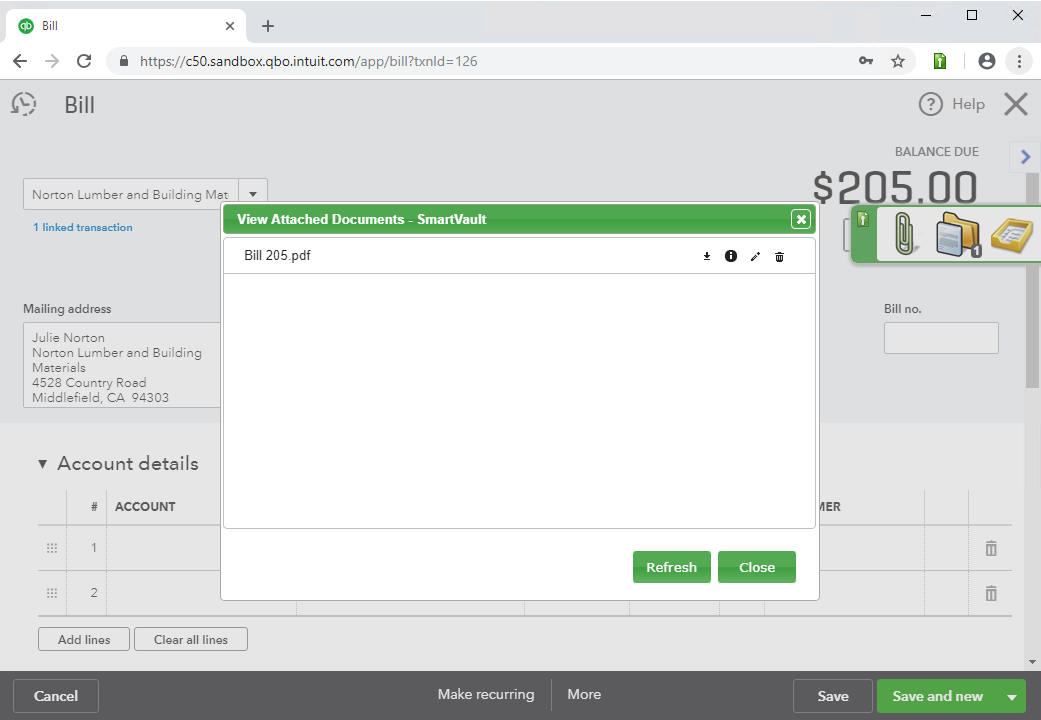Delete account line 2

click(991, 593)
